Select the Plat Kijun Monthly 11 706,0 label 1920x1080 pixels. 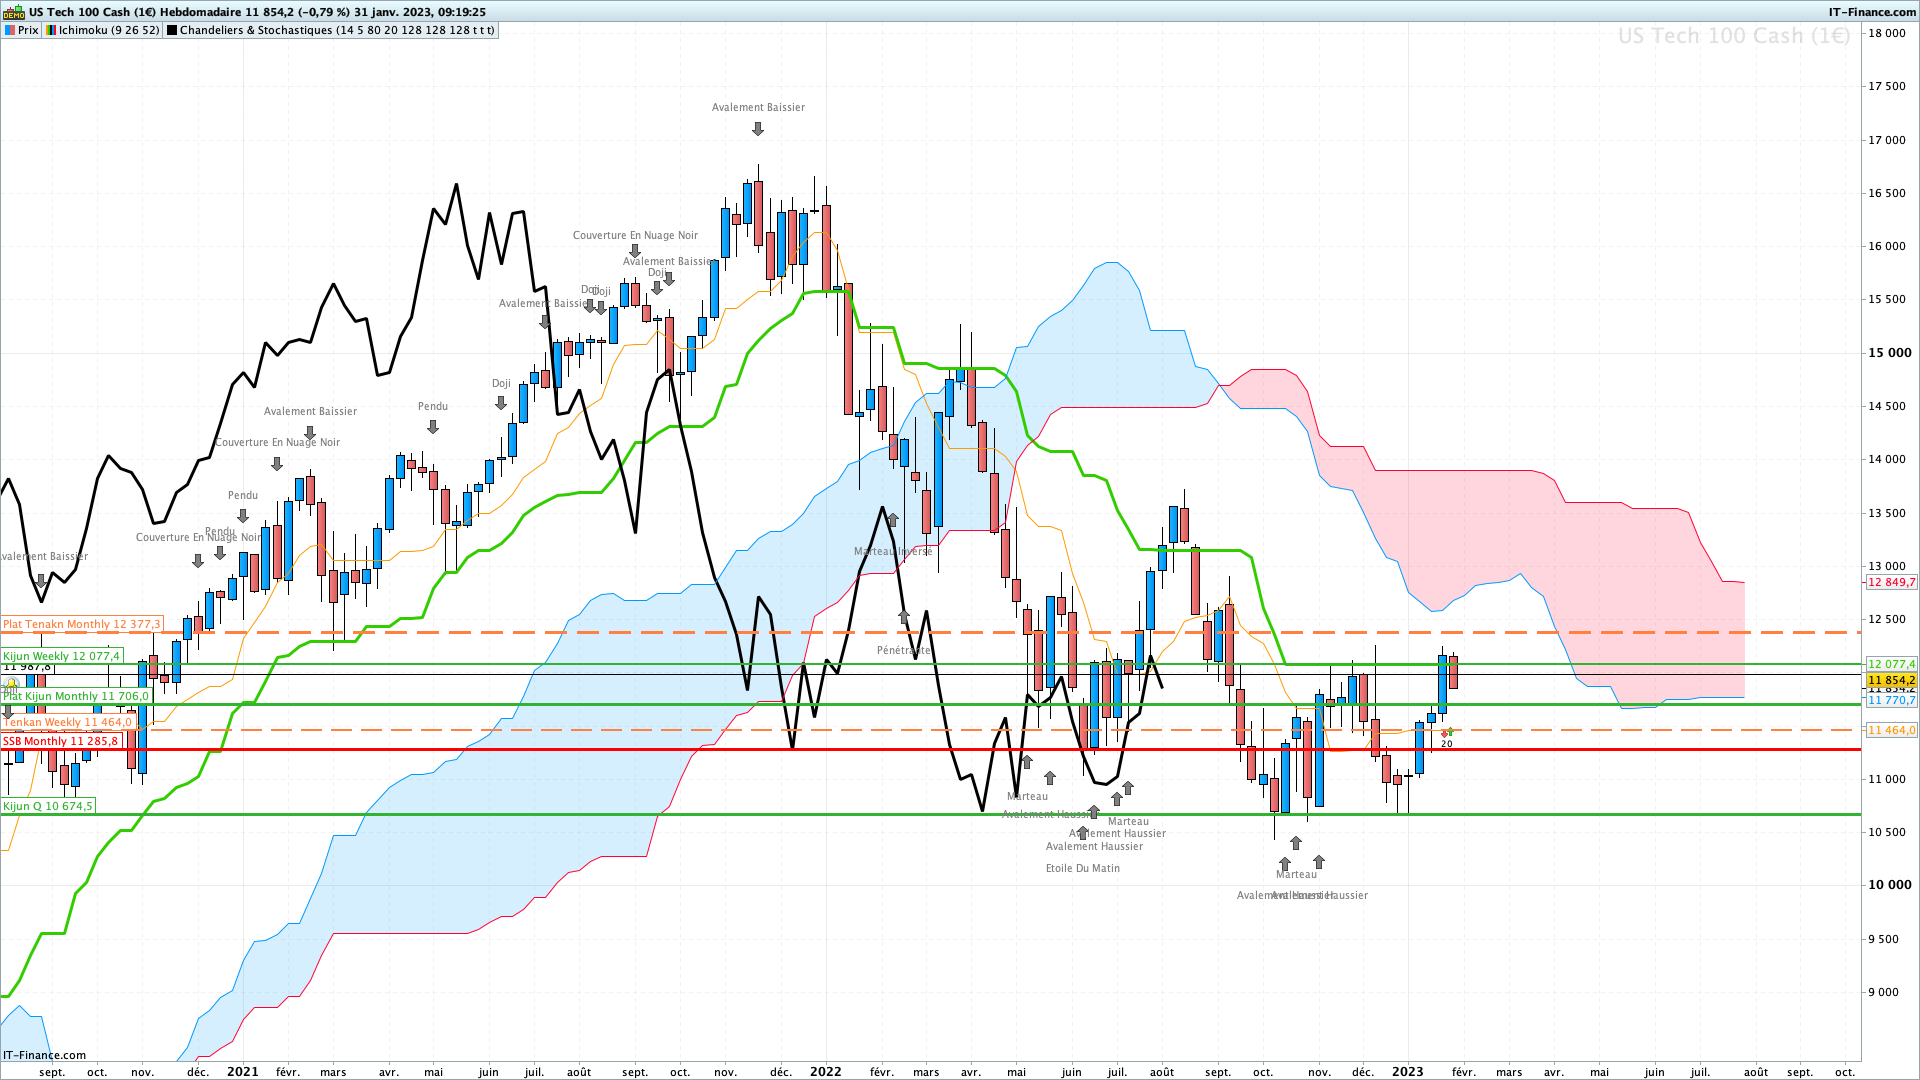(x=76, y=696)
